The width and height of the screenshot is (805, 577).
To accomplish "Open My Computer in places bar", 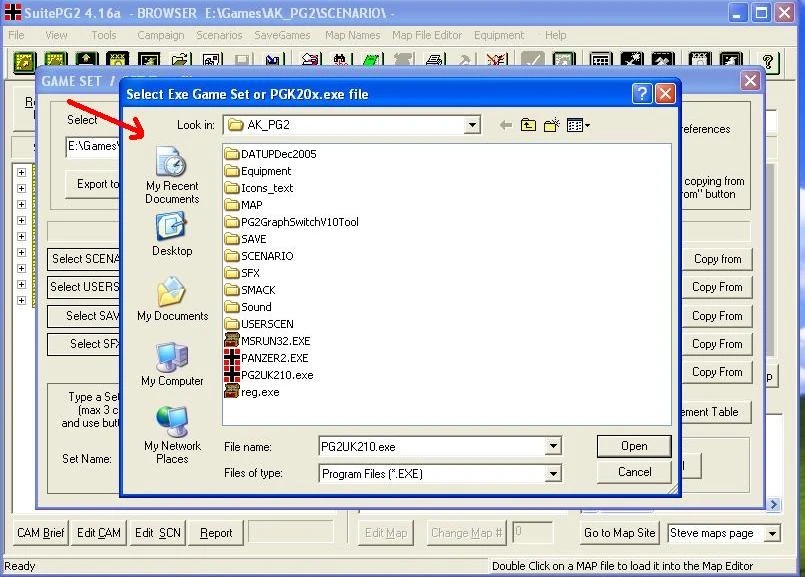I will [171, 357].
